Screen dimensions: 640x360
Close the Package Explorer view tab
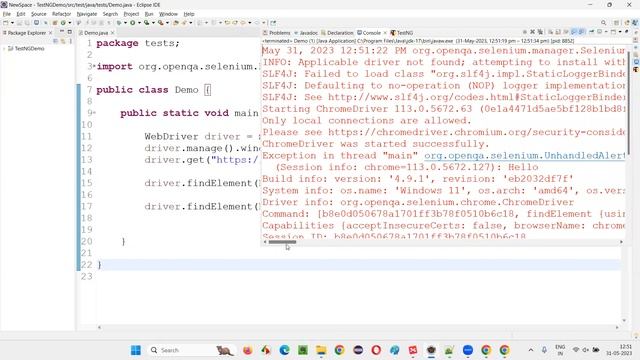pos(50,33)
